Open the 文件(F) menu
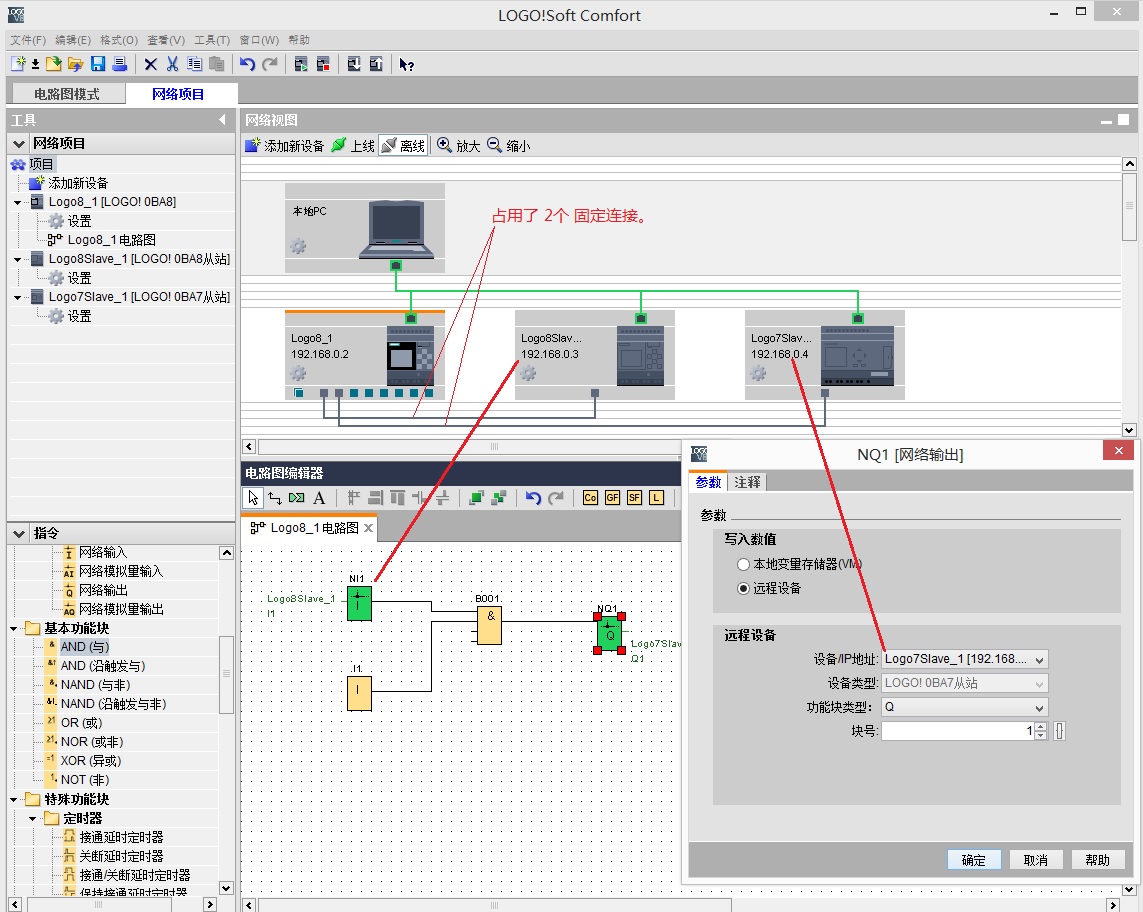The height and width of the screenshot is (912, 1143). [28, 40]
